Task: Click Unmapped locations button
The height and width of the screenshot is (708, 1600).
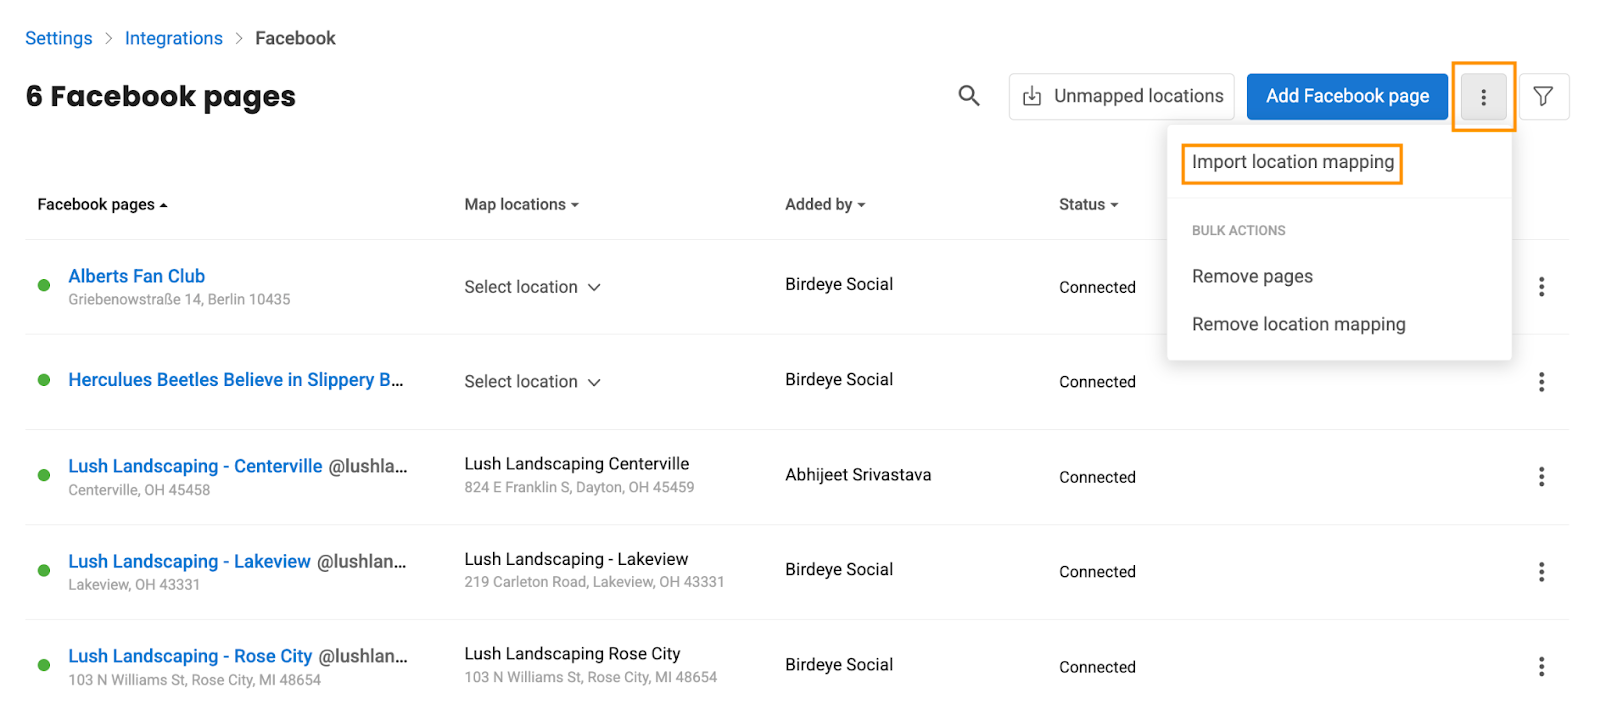Action: (1121, 96)
